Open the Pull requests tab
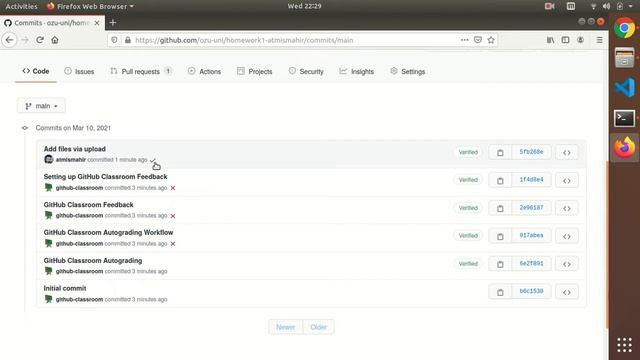Viewport: 640px width, 360px height. [141, 71]
